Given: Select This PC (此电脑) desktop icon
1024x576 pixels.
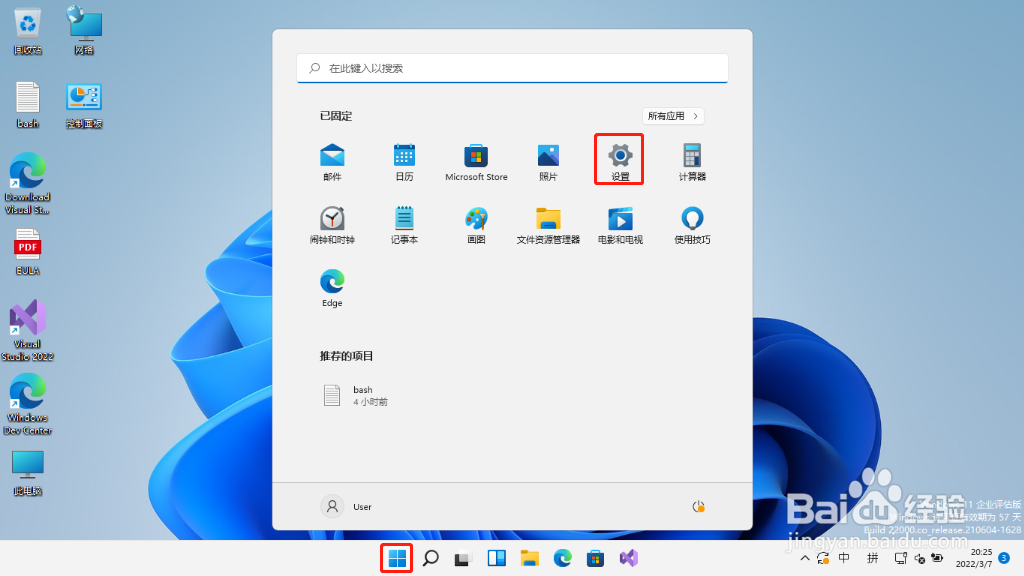Looking at the screenshot, I should tap(27, 473).
